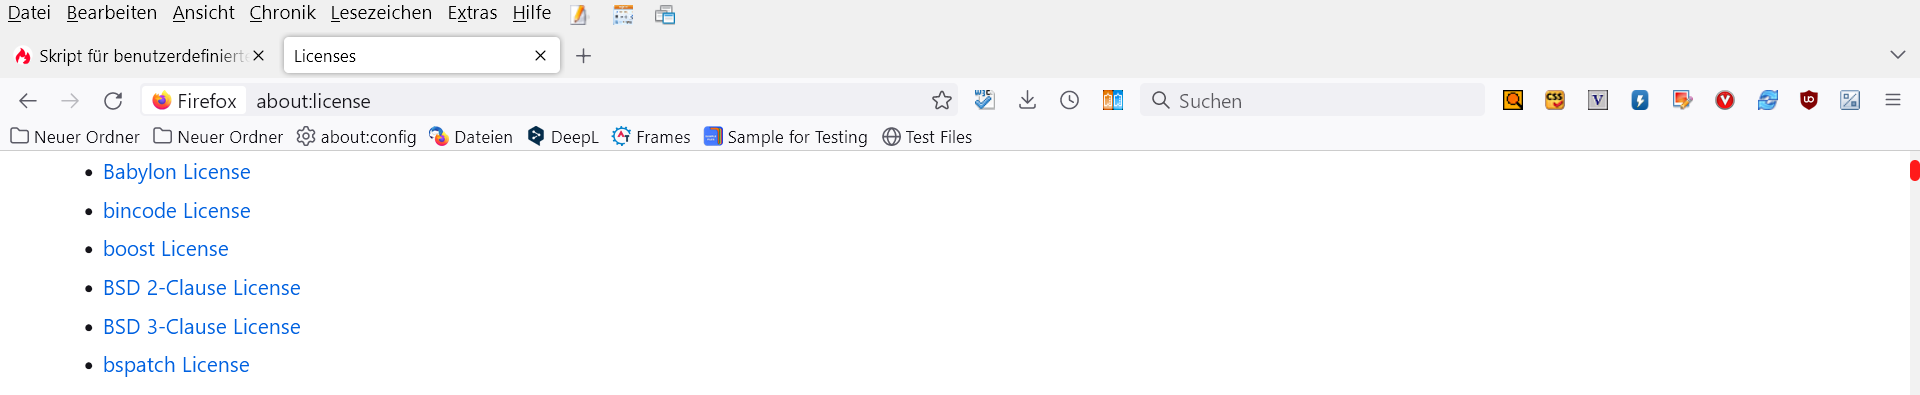Reload the current page
The width and height of the screenshot is (1920, 395).
[113, 101]
